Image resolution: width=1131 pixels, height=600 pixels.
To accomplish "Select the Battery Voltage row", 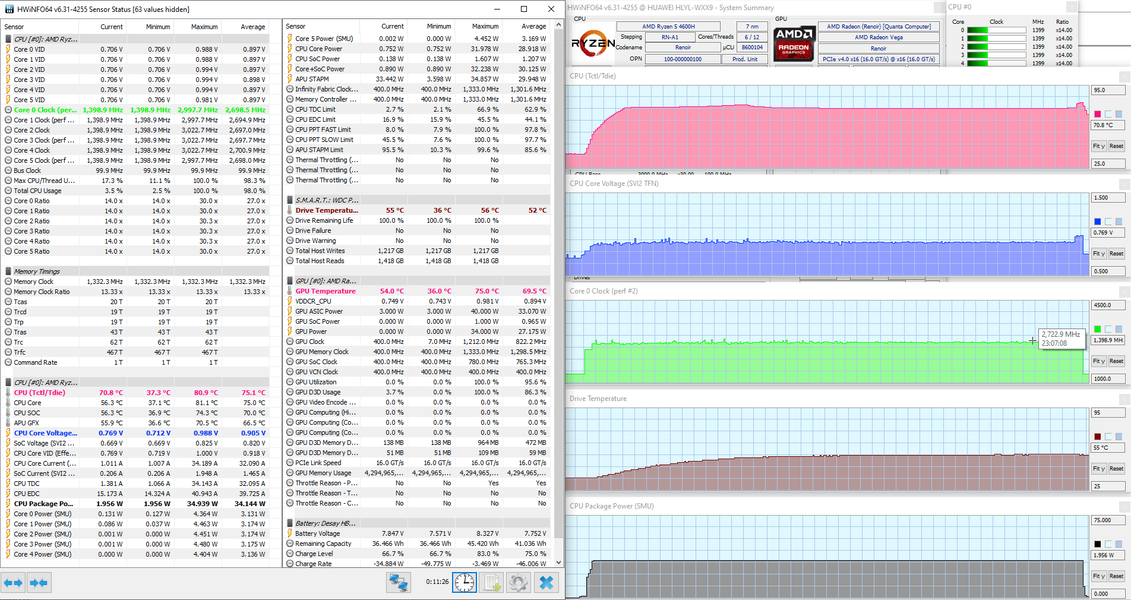I will point(418,534).
